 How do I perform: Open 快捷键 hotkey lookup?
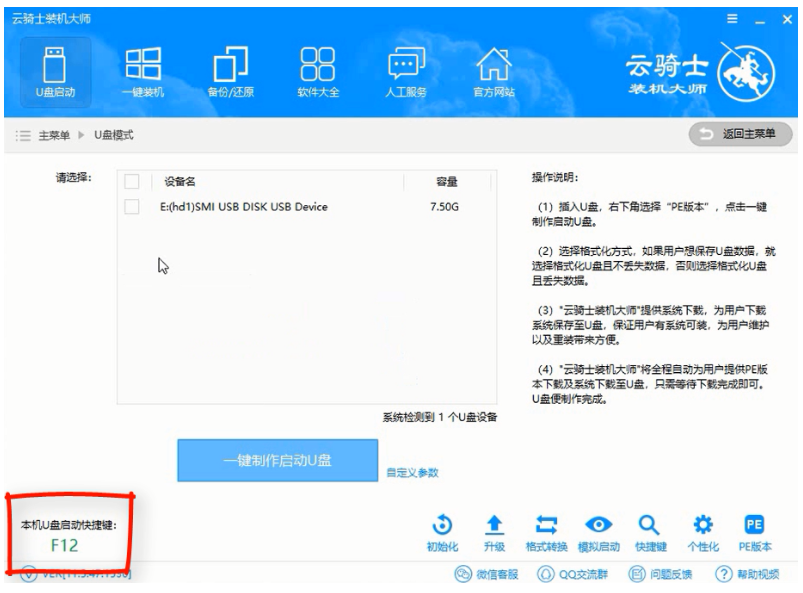tap(650, 532)
